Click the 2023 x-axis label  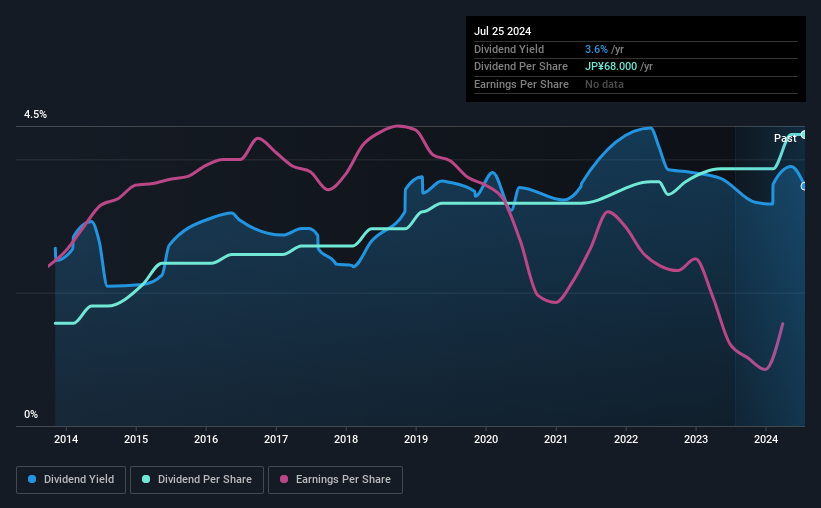tap(696, 439)
